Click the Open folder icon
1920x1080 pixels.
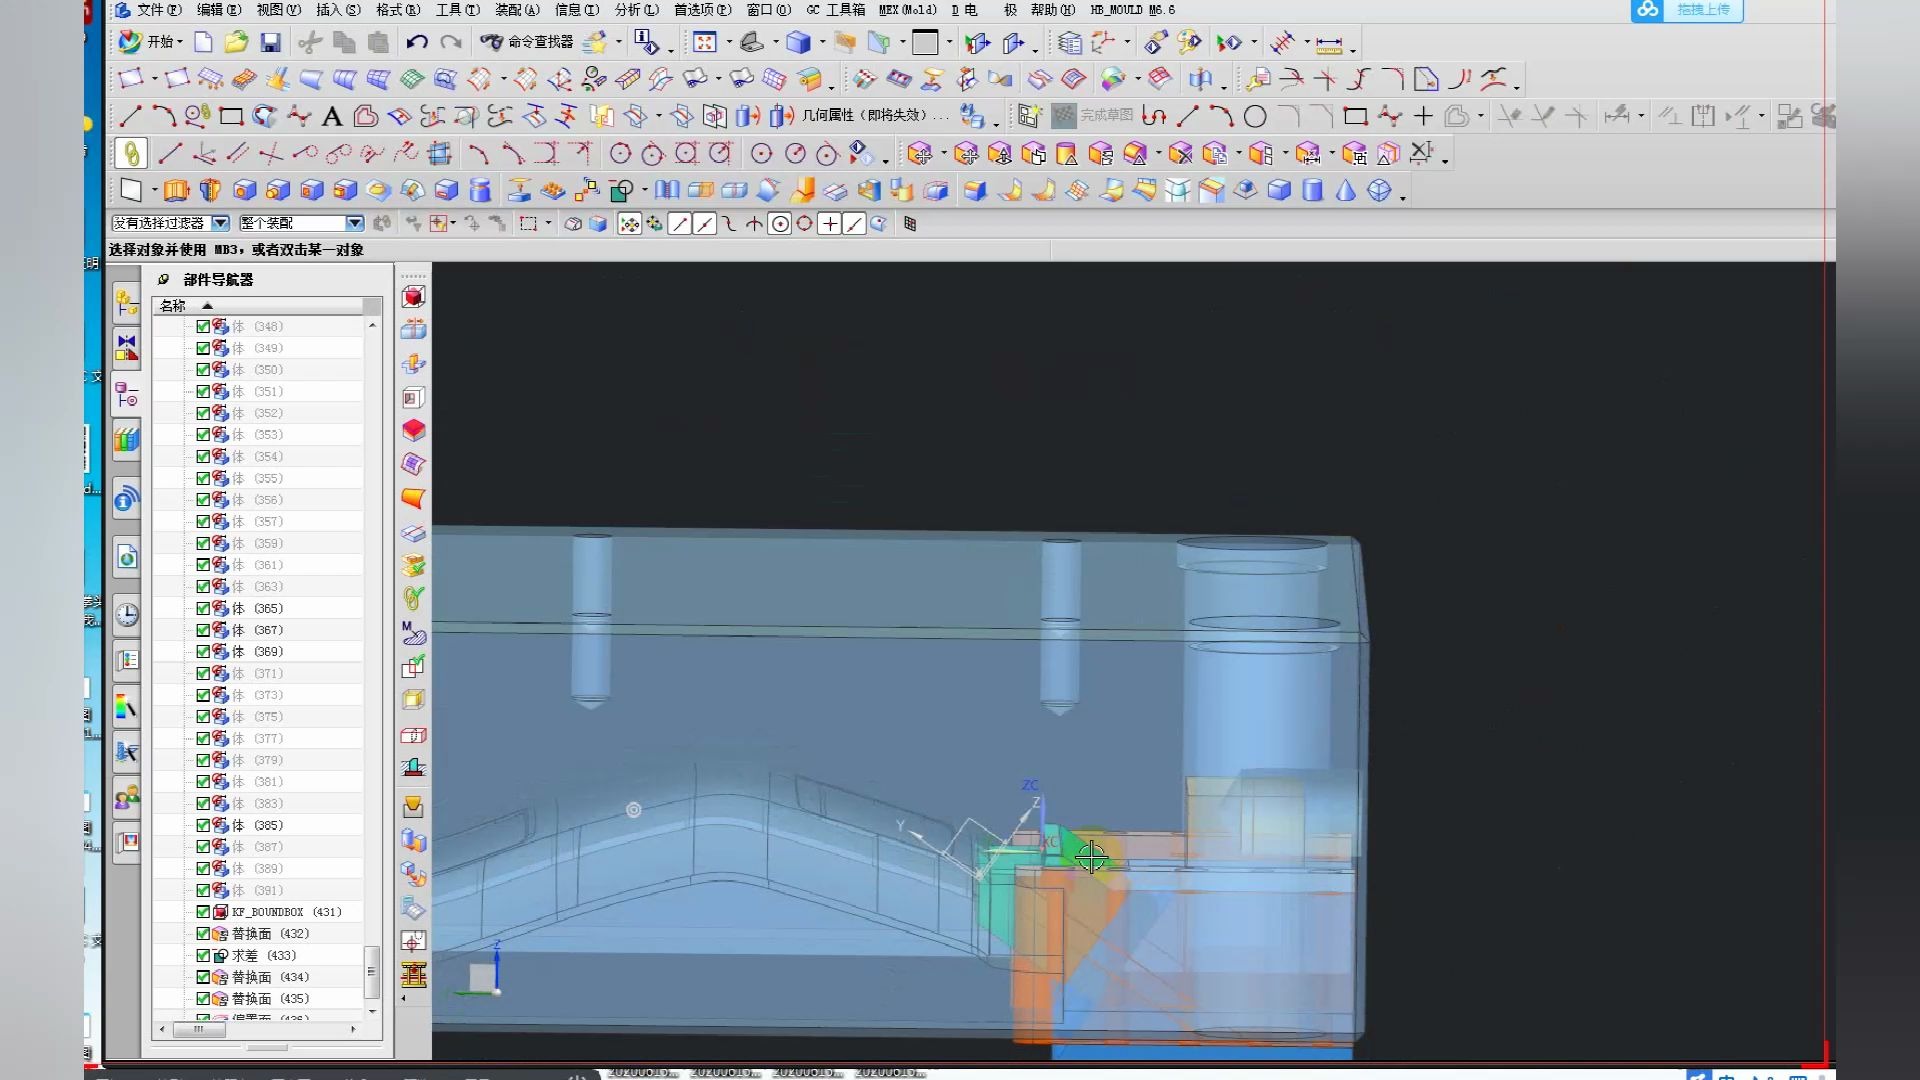236,42
